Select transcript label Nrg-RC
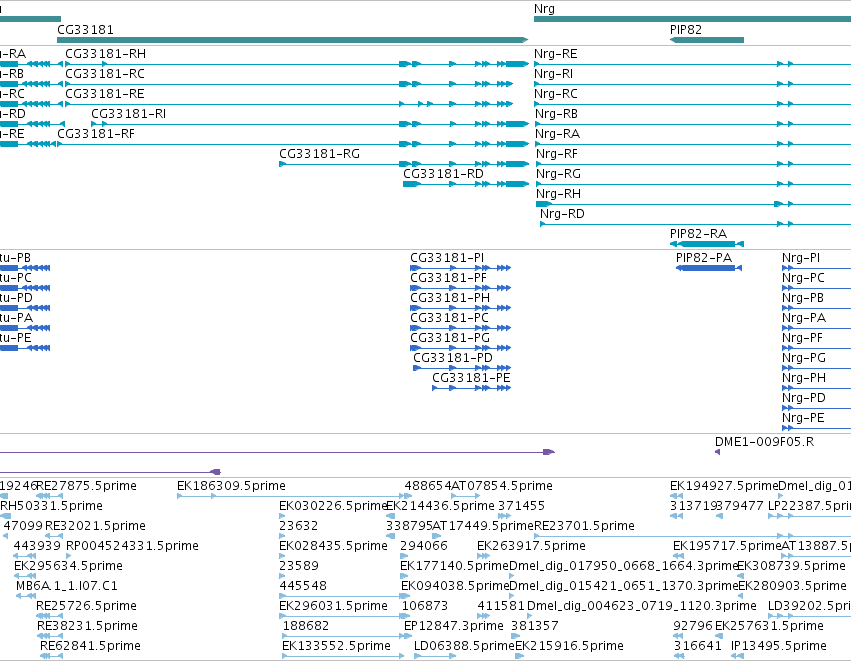The image size is (851, 661). (x=555, y=94)
